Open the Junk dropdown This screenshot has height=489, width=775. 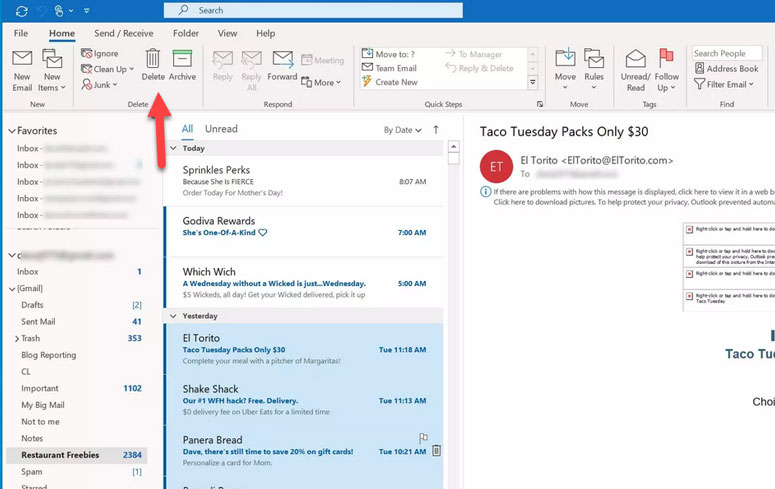click(100, 85)
